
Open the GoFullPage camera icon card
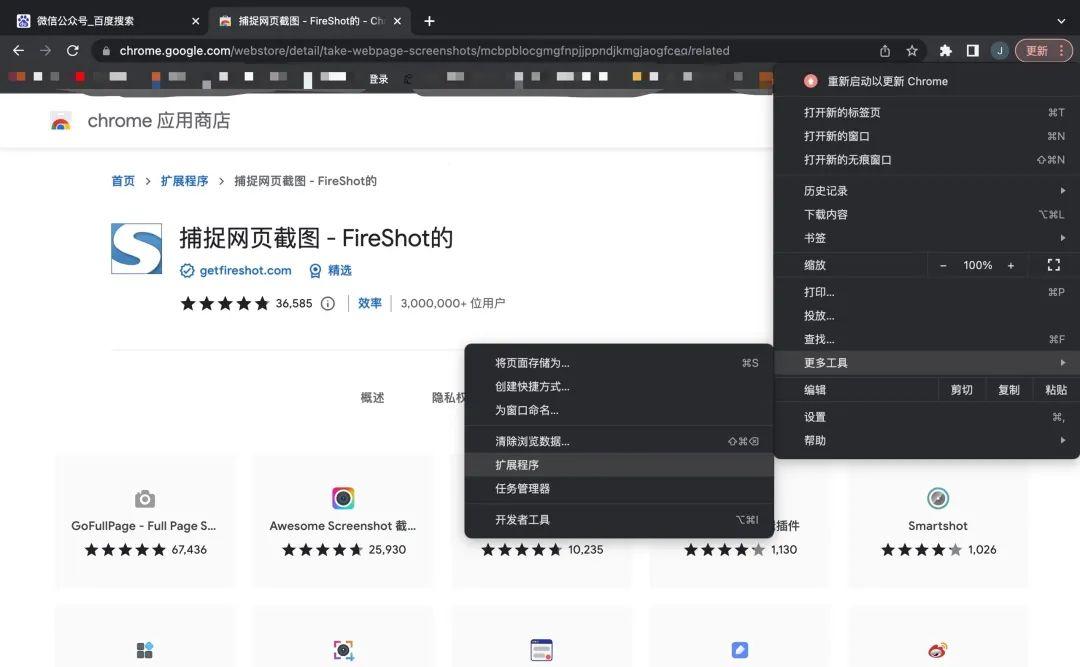(145, 498)
